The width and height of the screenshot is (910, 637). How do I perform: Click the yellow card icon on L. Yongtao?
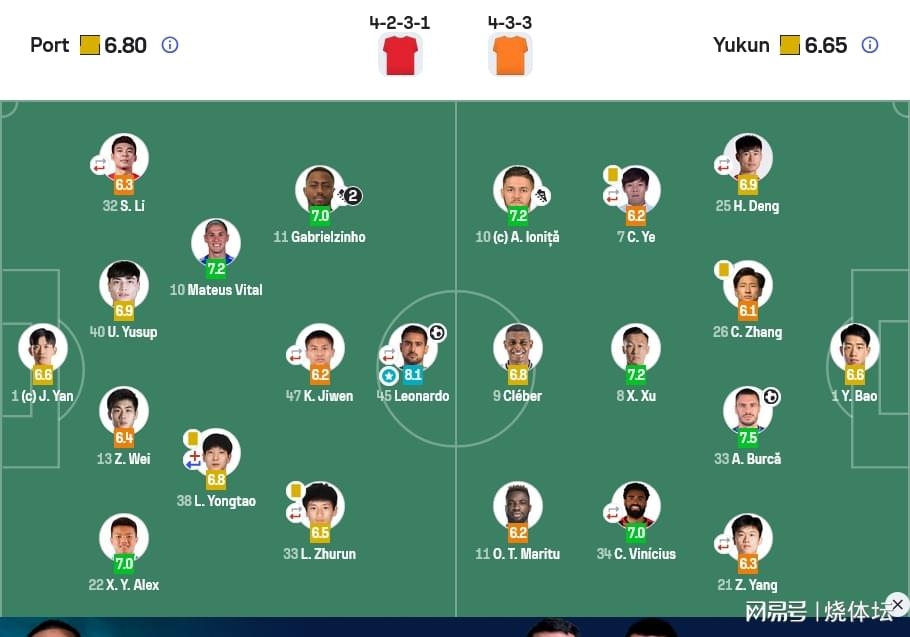191,436
